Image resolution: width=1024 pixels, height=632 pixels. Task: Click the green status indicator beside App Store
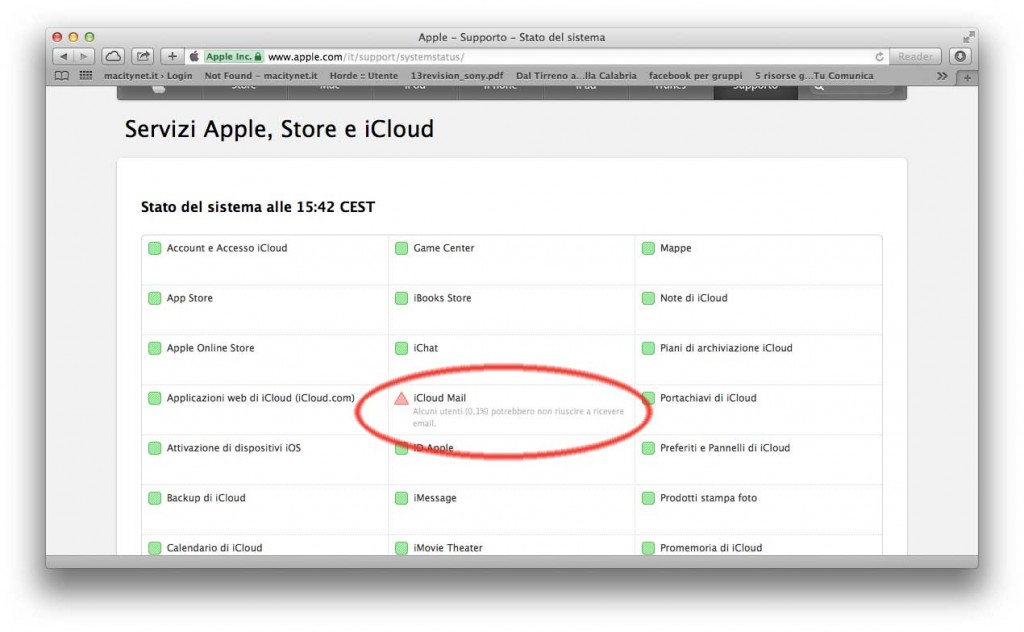[x=155, y=298]
